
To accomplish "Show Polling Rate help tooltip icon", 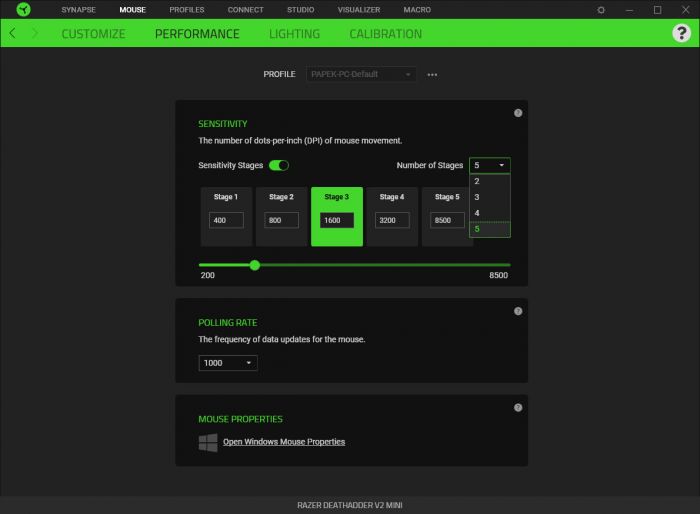I will coord(518,311).
